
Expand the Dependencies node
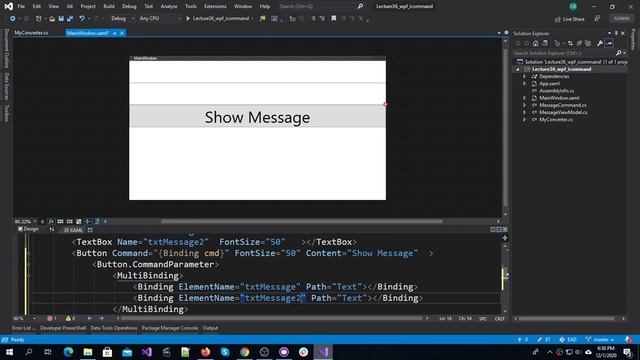click(524, 76)
